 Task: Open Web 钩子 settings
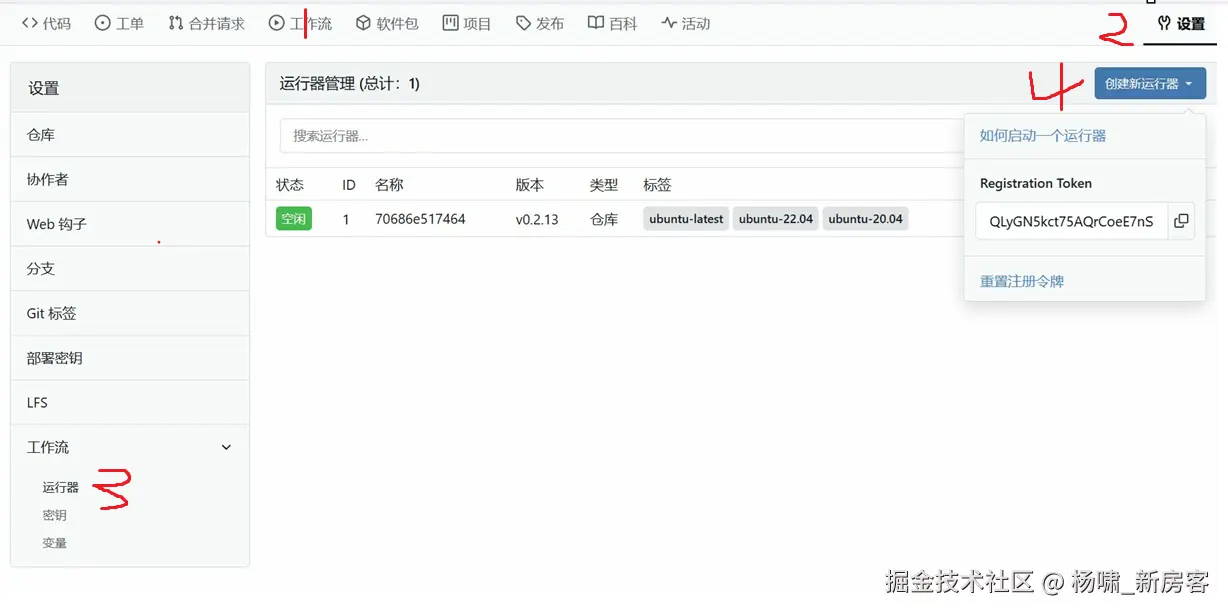pyautogui.click(x=130, y=224)
